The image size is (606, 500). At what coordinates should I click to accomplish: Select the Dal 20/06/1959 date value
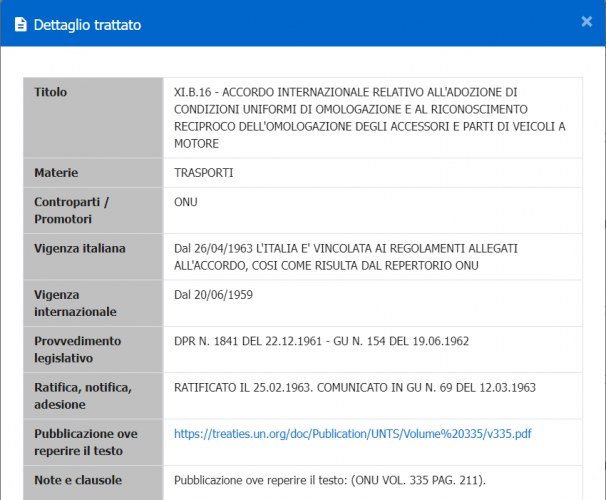click(217, 295)
